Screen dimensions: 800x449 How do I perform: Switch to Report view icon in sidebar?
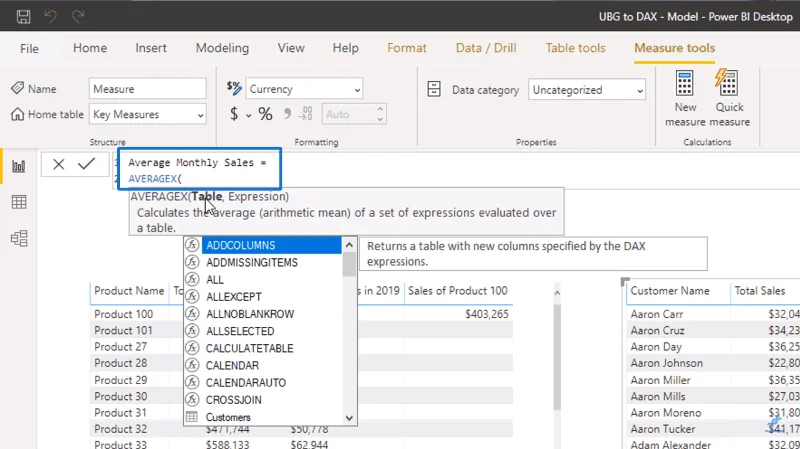click(x=19, y=166)
